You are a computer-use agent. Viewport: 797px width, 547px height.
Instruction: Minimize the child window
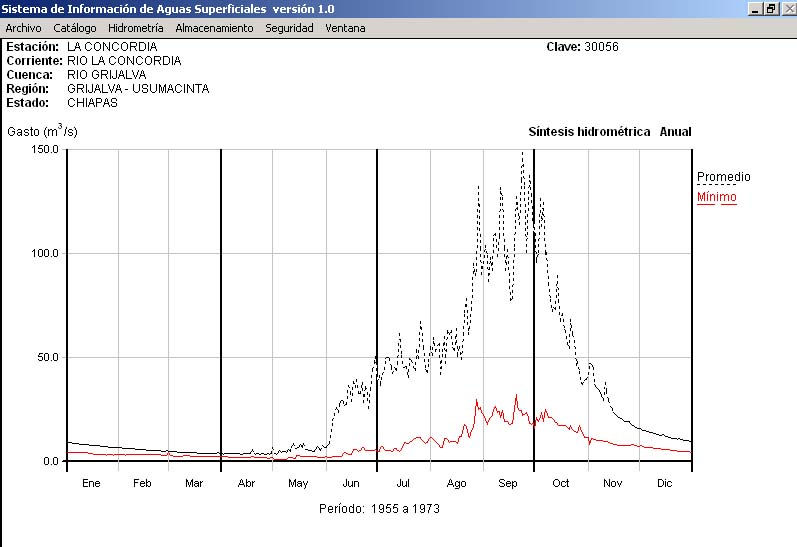[756, 9]
